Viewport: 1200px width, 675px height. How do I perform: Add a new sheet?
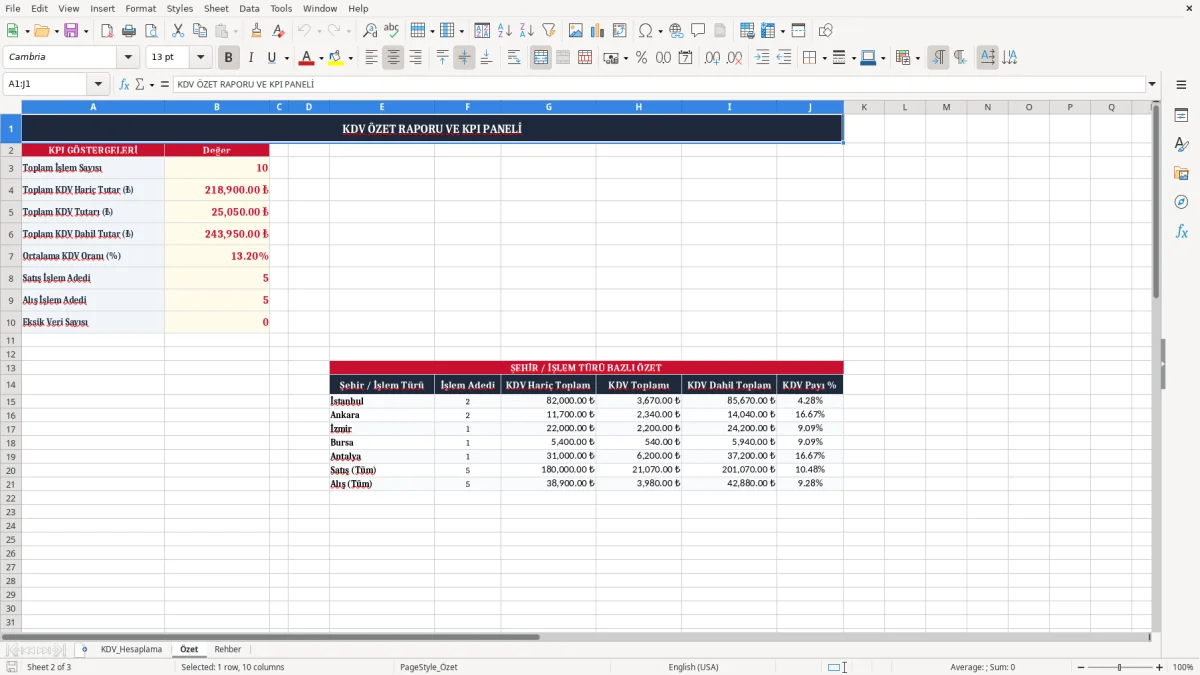pyautogui.click(x=84, y=650)
